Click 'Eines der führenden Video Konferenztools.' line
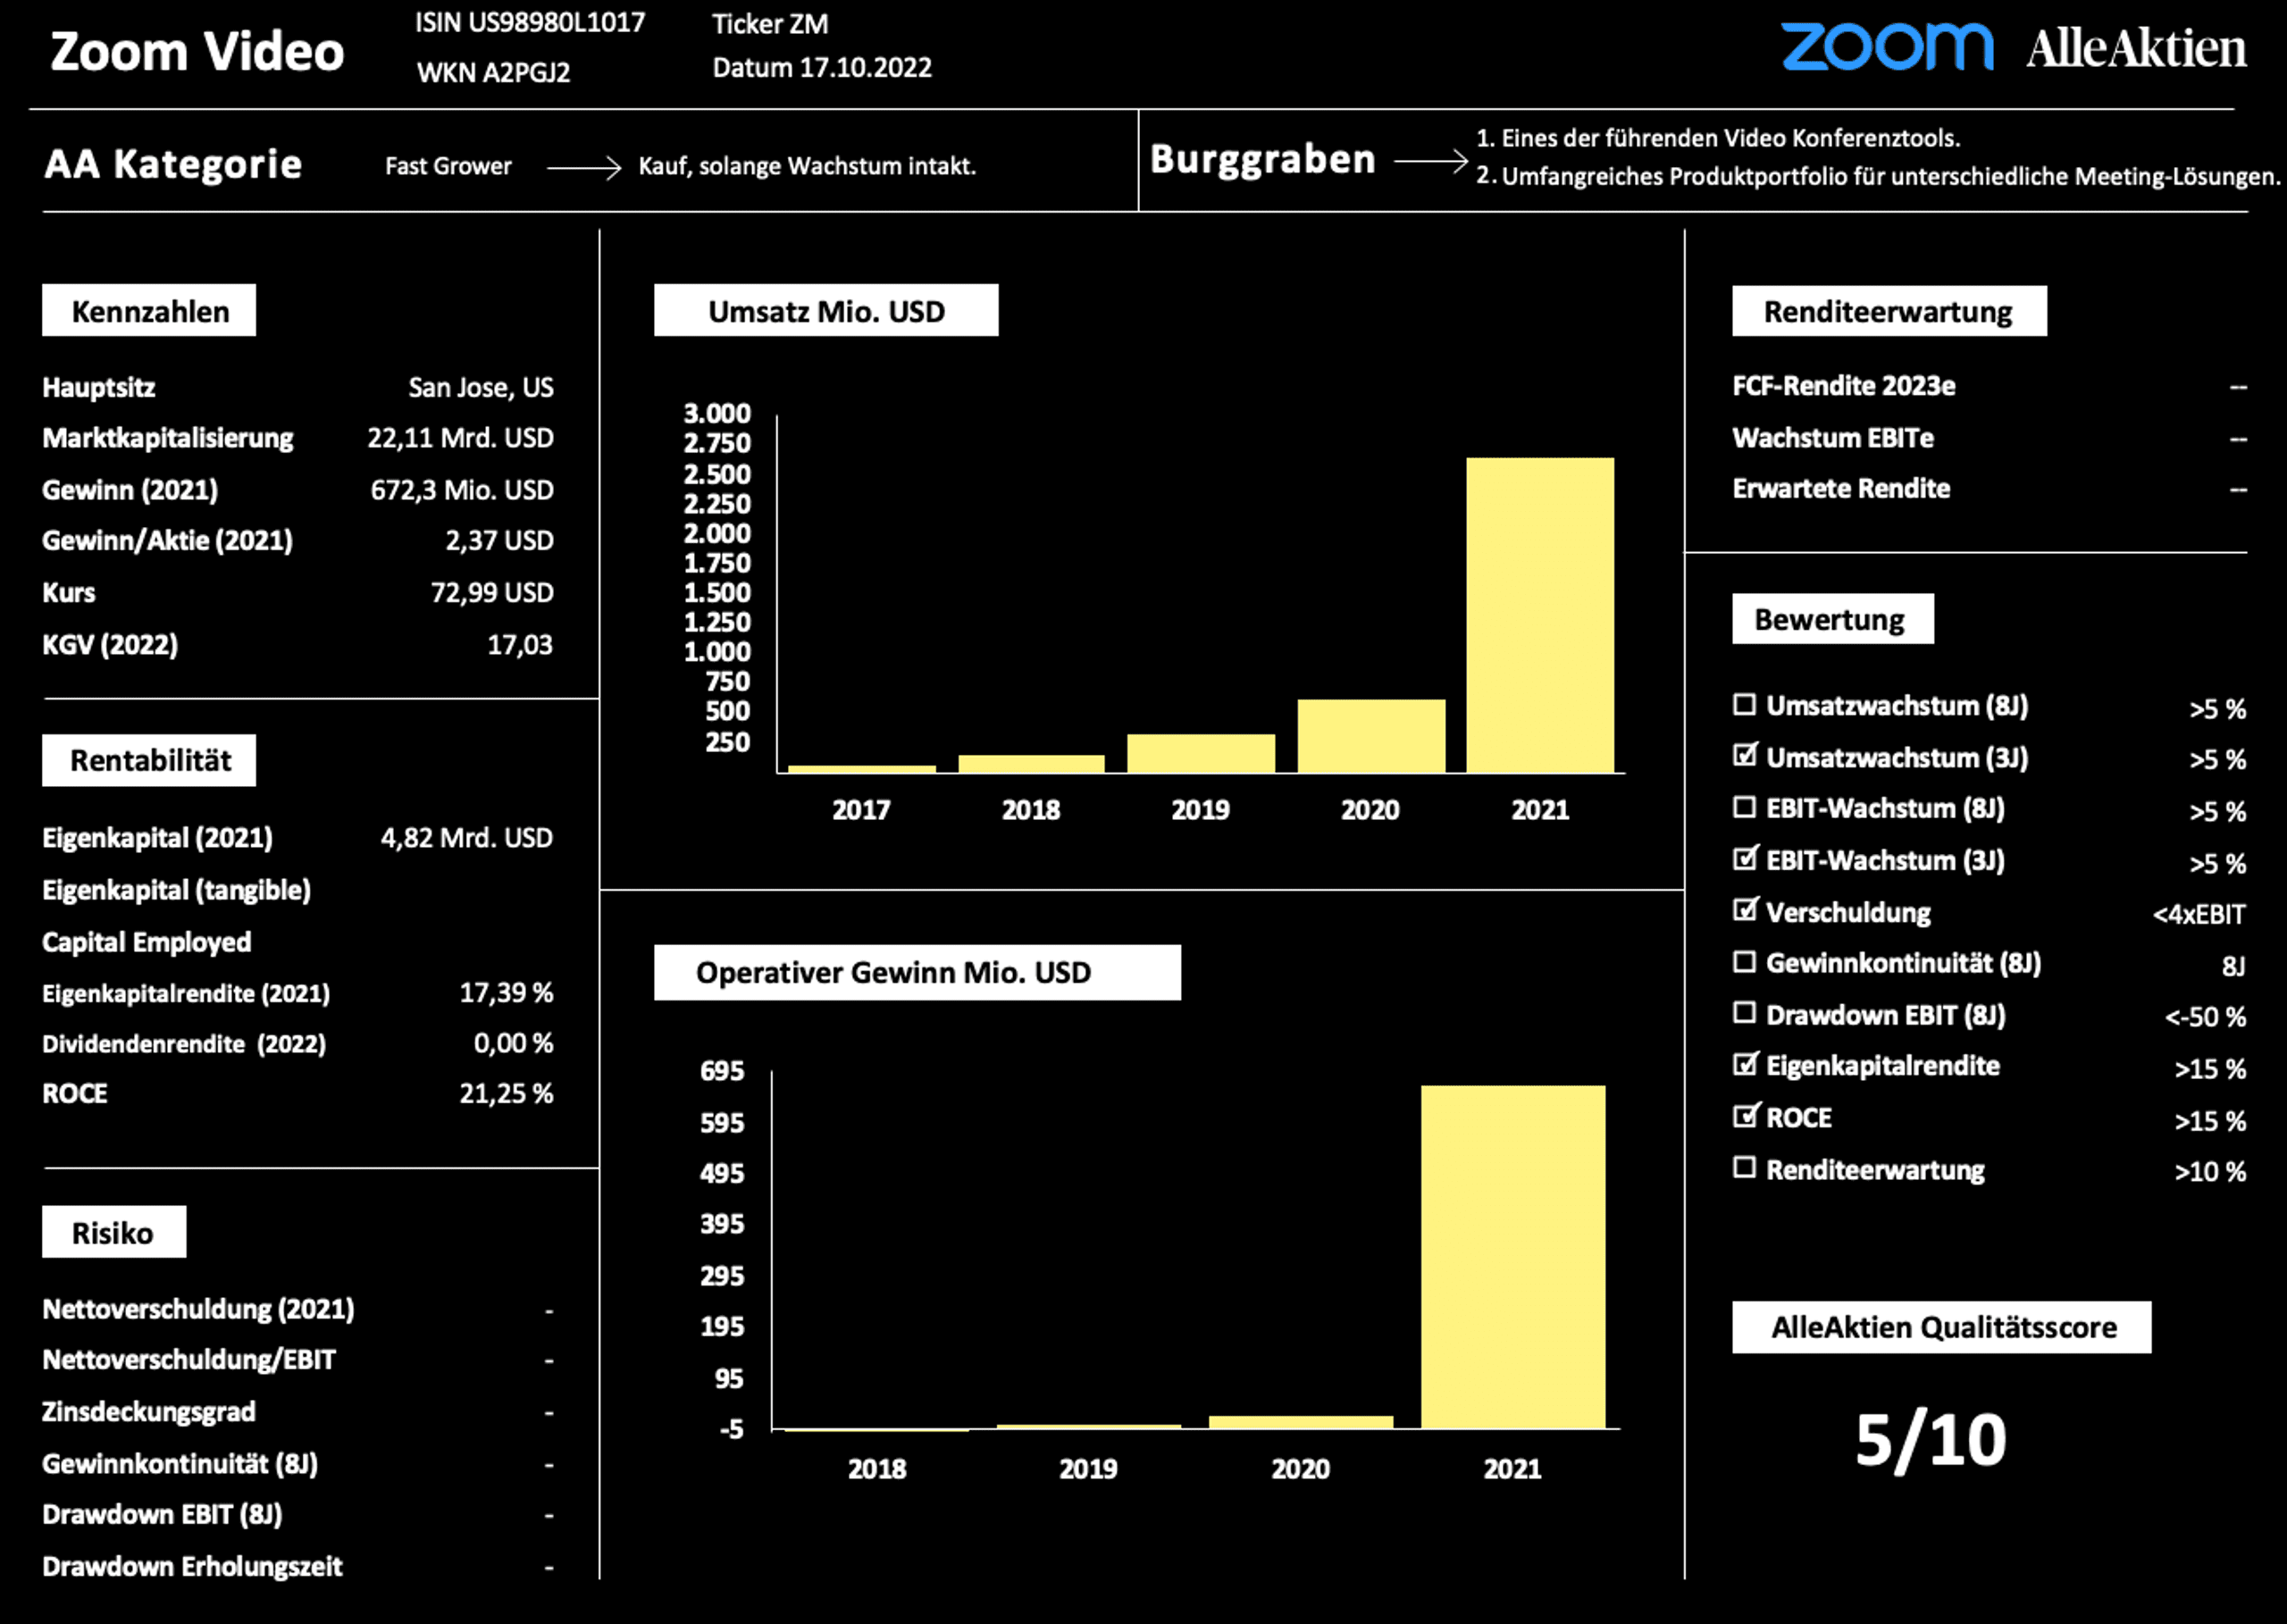2287x1624 pixels. tap(1730, 138)
